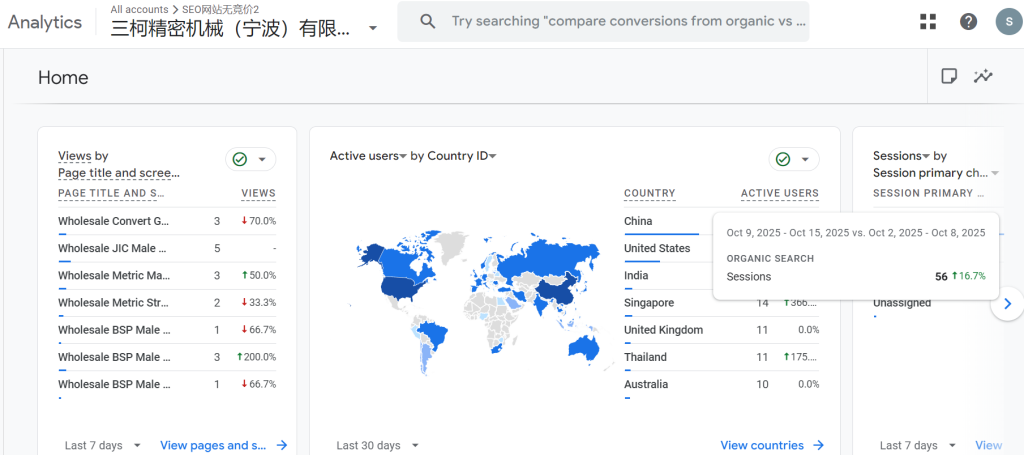
Task: Open the Google apps grid icon
Action: [928, 21]
